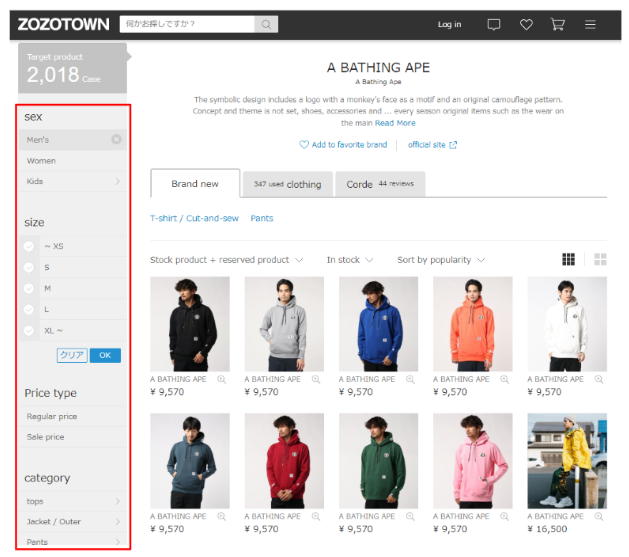The image size is (629, 557).
Task: Open the green hoodie product image
Action: [378, 461]
